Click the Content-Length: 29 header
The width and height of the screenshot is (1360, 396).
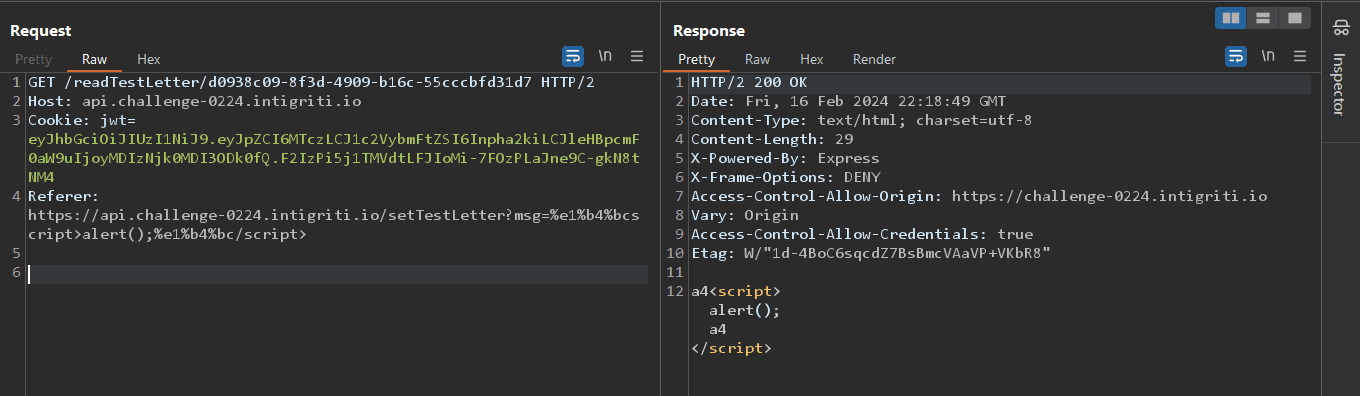coord(772,139)
